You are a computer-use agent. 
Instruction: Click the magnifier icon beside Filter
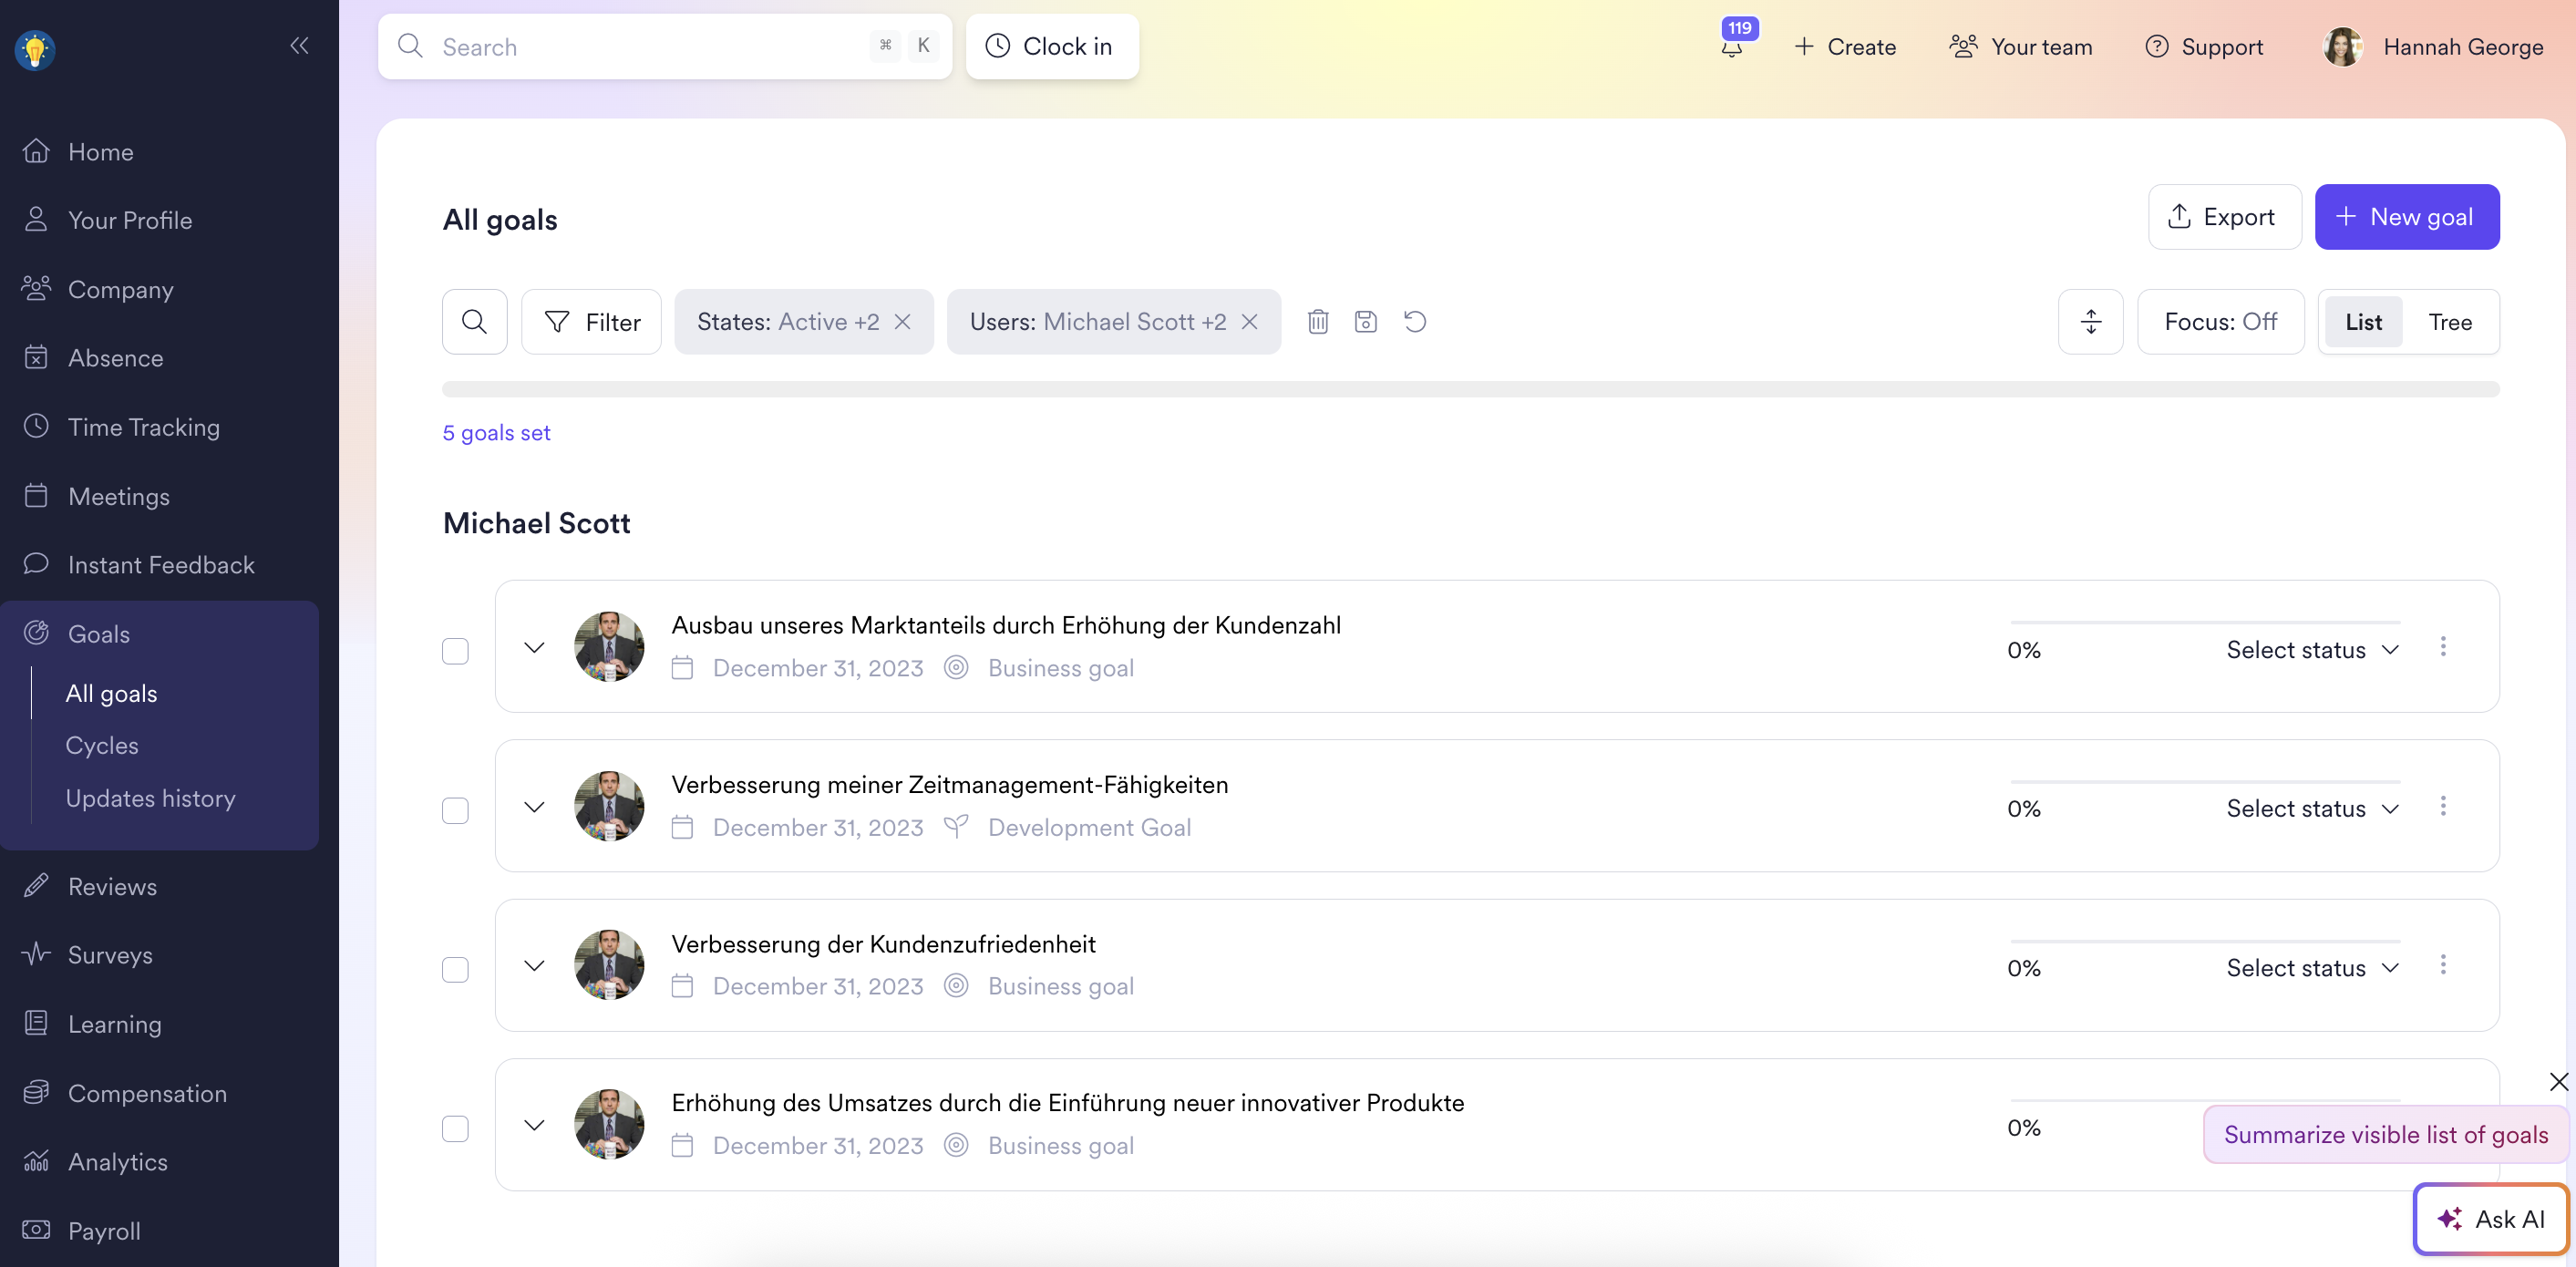474,322
